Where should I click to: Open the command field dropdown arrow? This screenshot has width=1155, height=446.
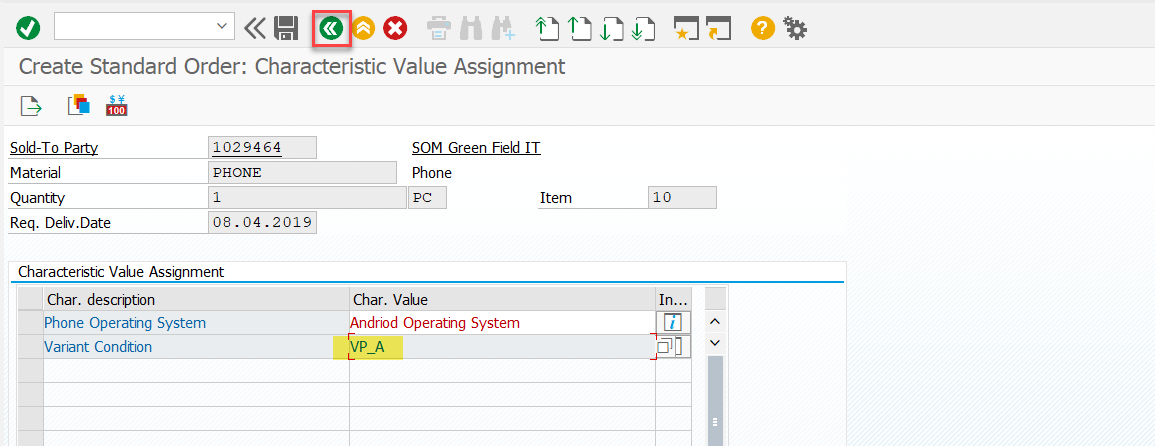[221, 27]
